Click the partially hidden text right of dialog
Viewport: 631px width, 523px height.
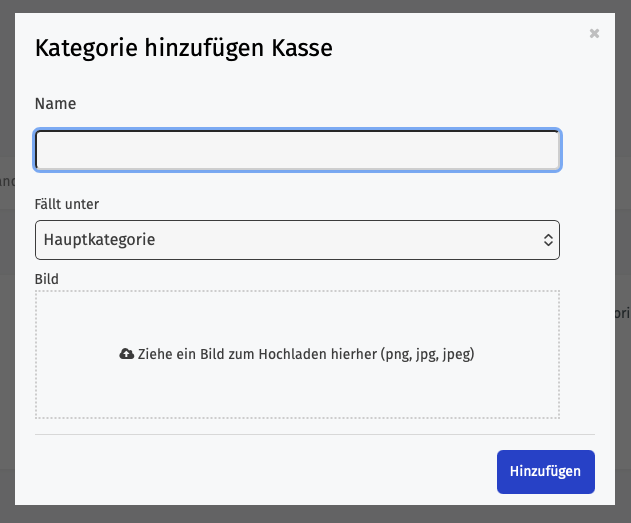(623, 313)
